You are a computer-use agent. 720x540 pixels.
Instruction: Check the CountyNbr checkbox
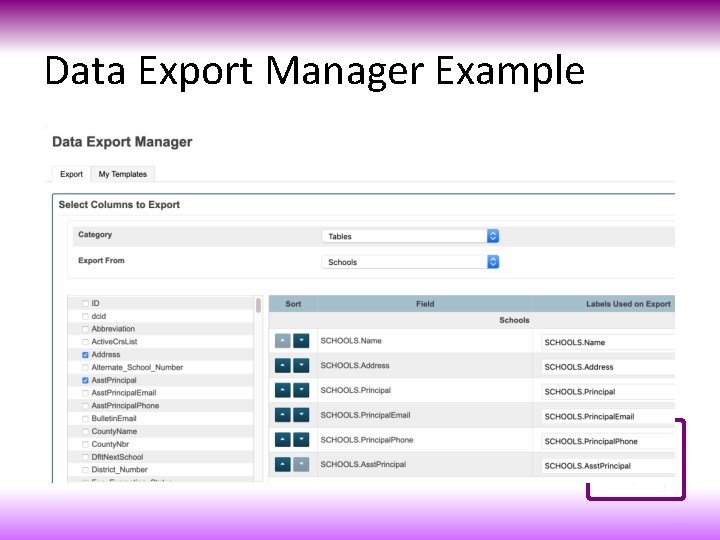tap(85, 444)
